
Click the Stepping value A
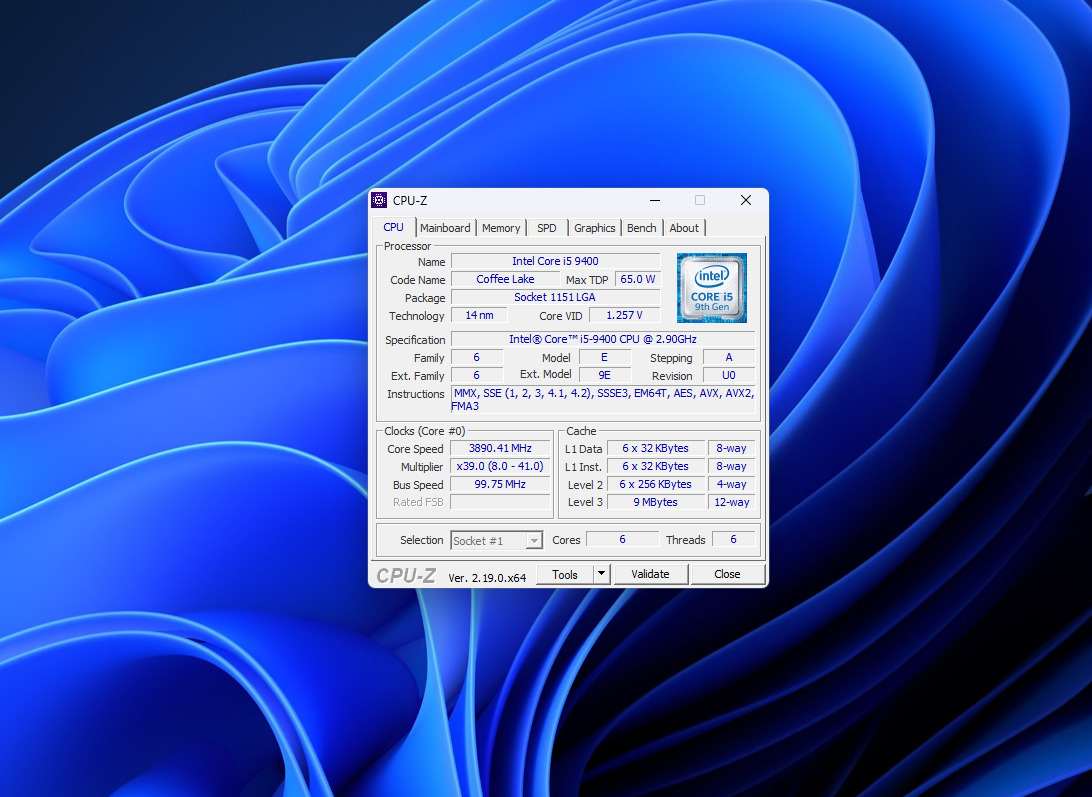[729, 357]
